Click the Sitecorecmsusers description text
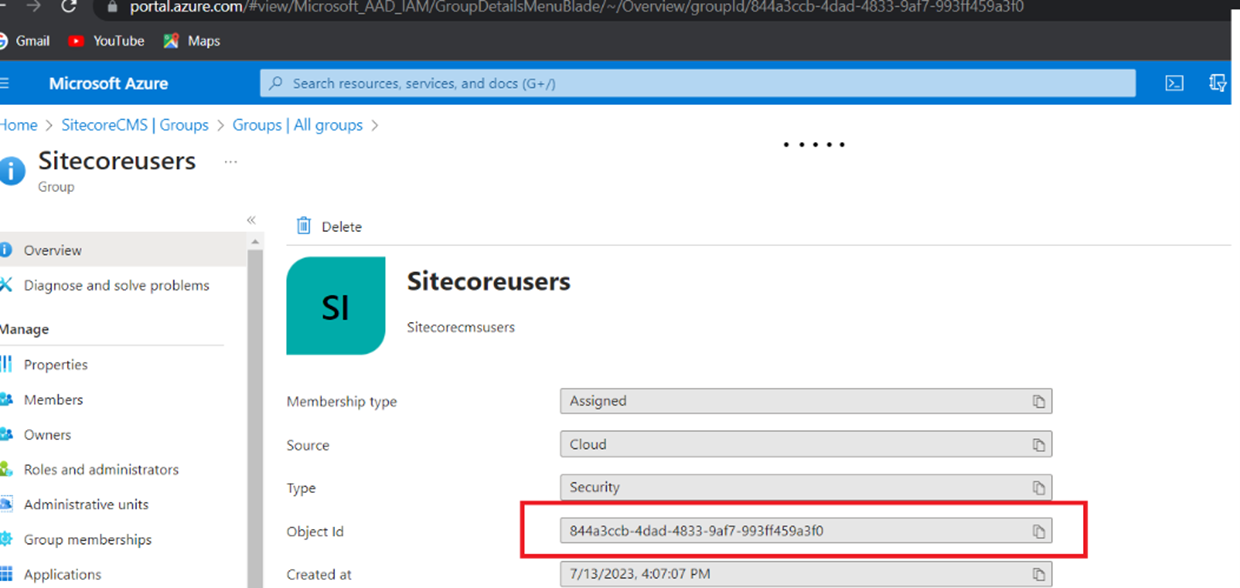Image resolution: width=1240 pixels, height=588 pixels. [x=461, y=327]
